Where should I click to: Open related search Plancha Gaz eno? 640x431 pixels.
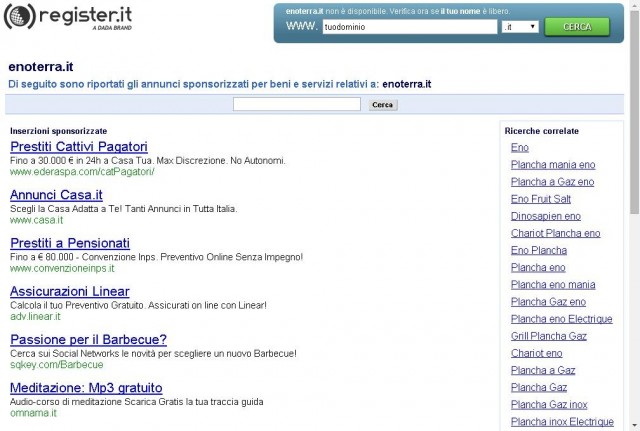coord(548,302)
